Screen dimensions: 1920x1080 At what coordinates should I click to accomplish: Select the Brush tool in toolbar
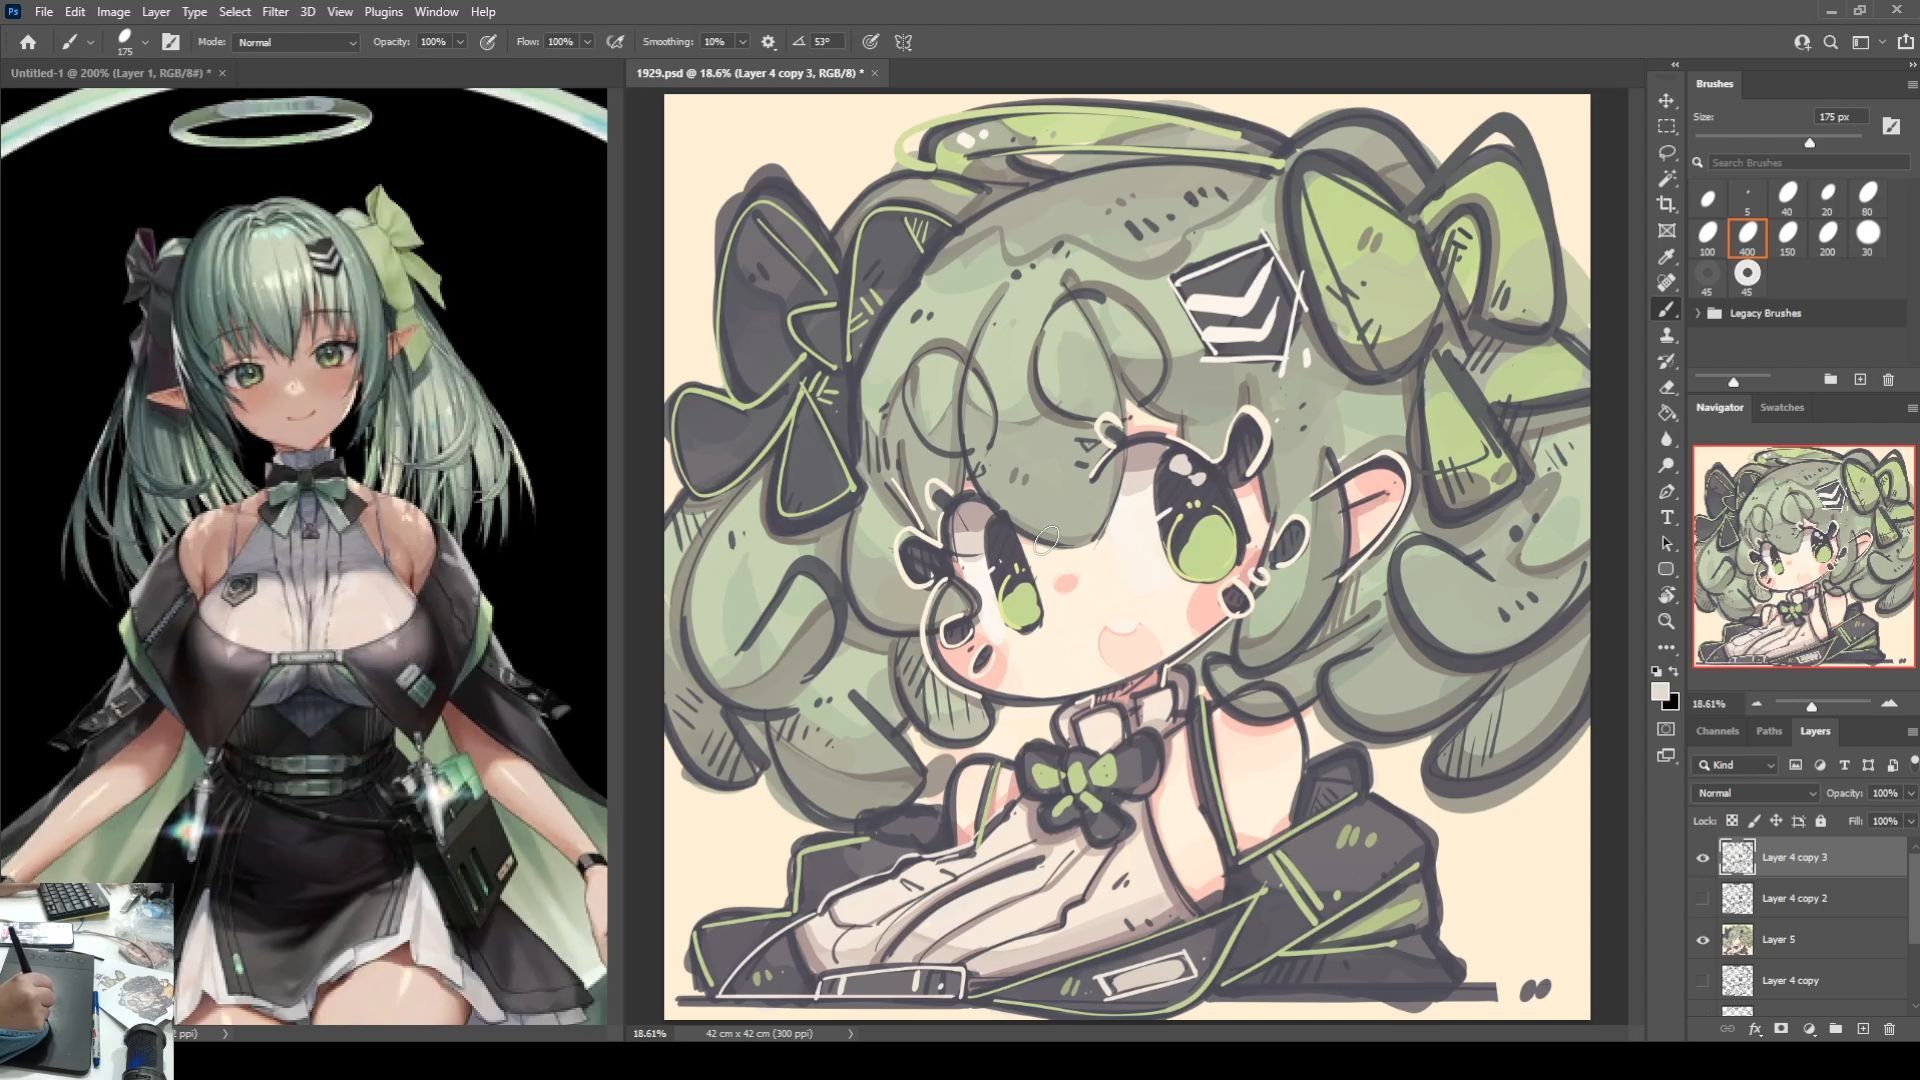(x=1666, y=310)
